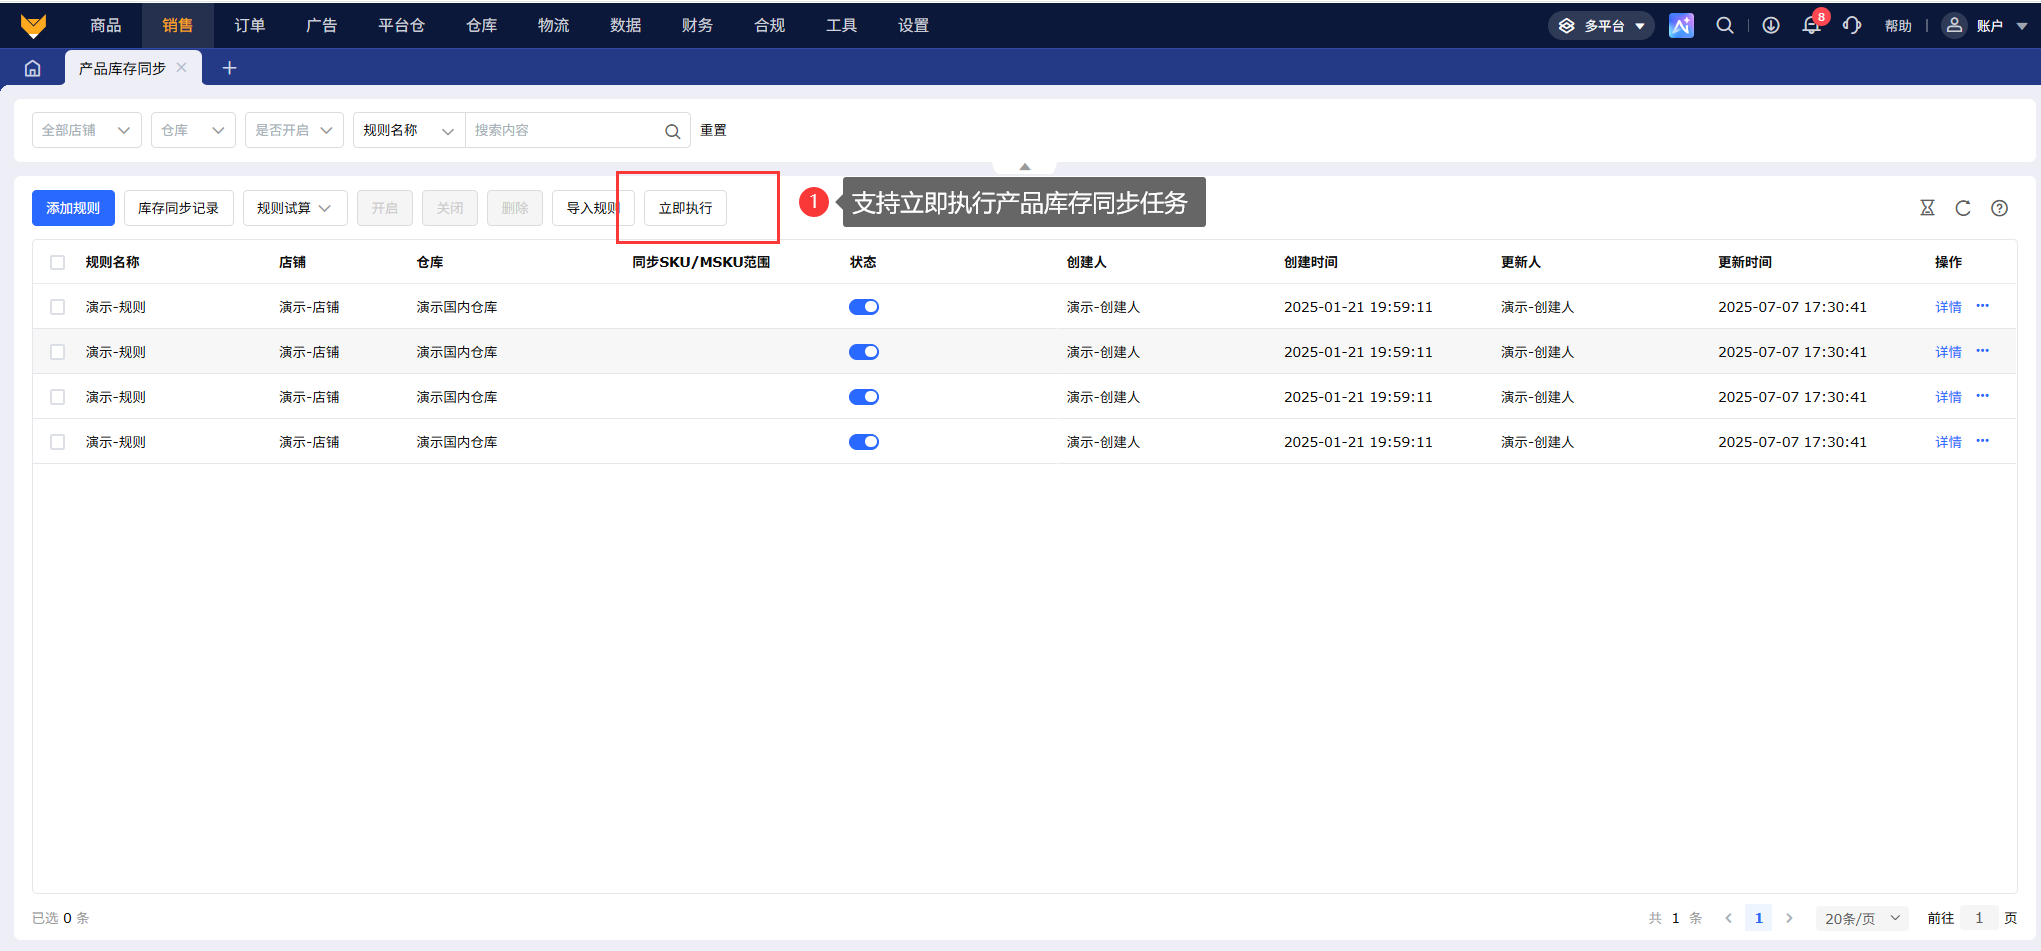
Task: Open the 仓库 filter dropdown
Action: (193, 130)
